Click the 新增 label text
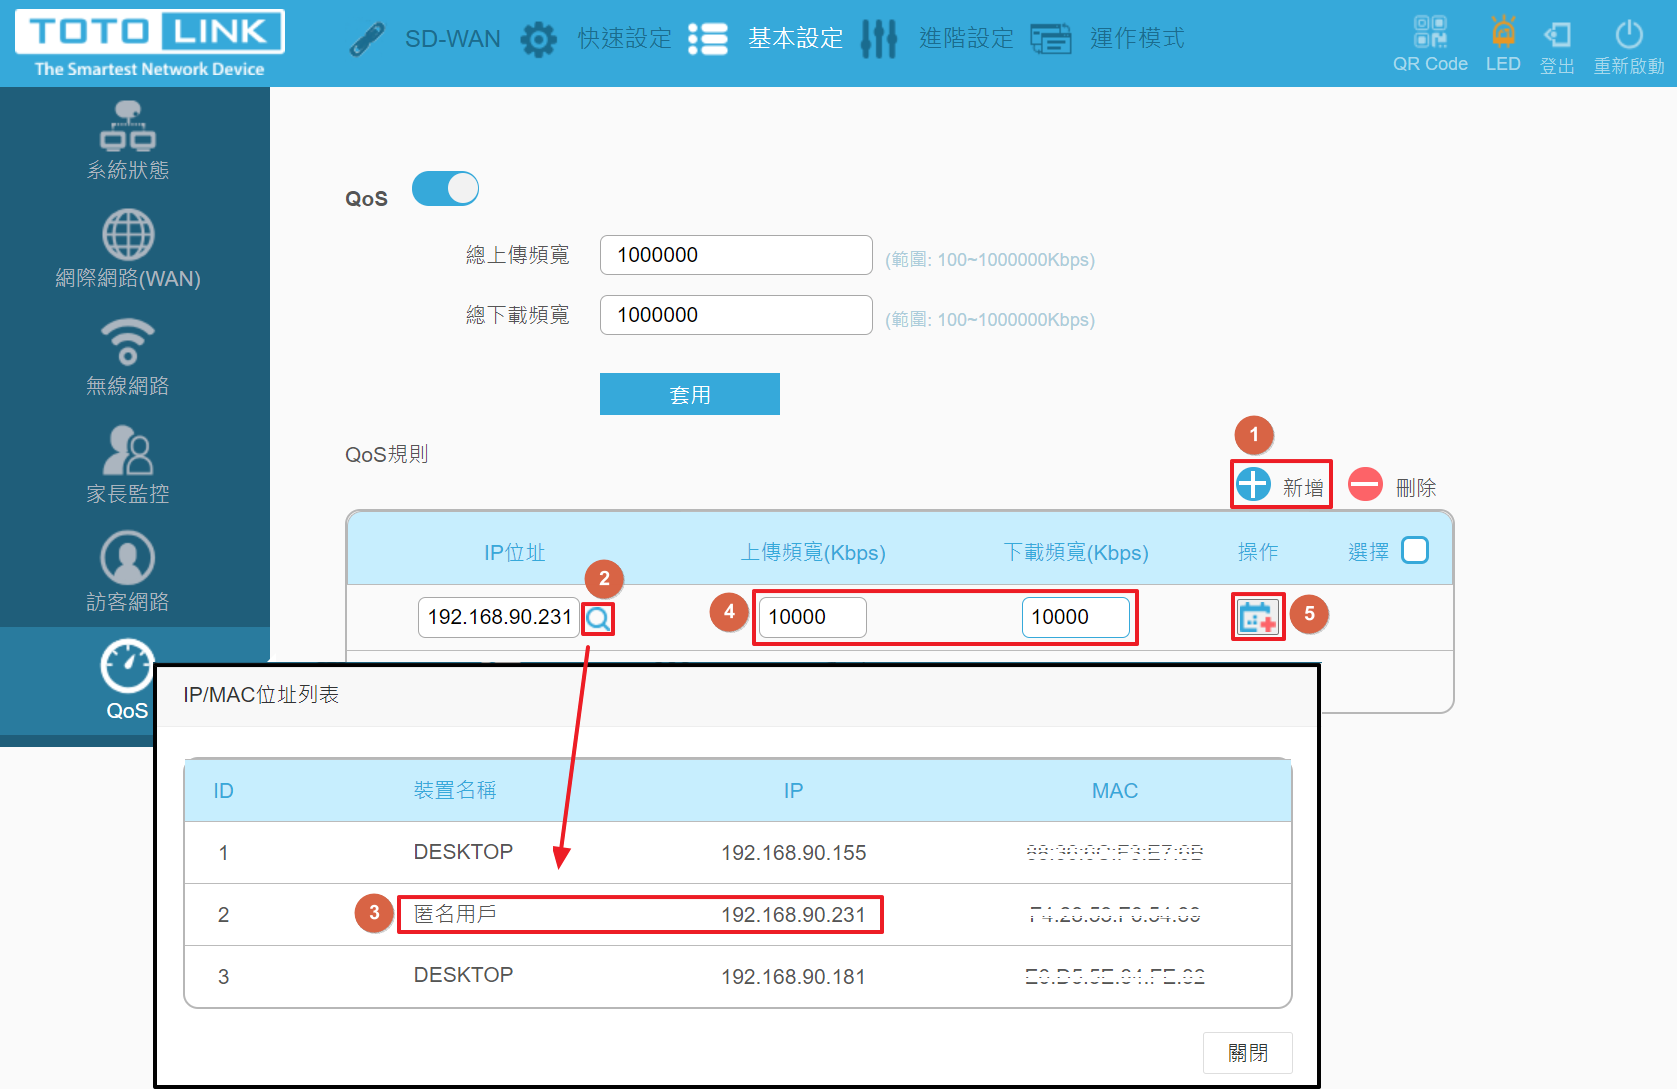 coord(1303,487)
